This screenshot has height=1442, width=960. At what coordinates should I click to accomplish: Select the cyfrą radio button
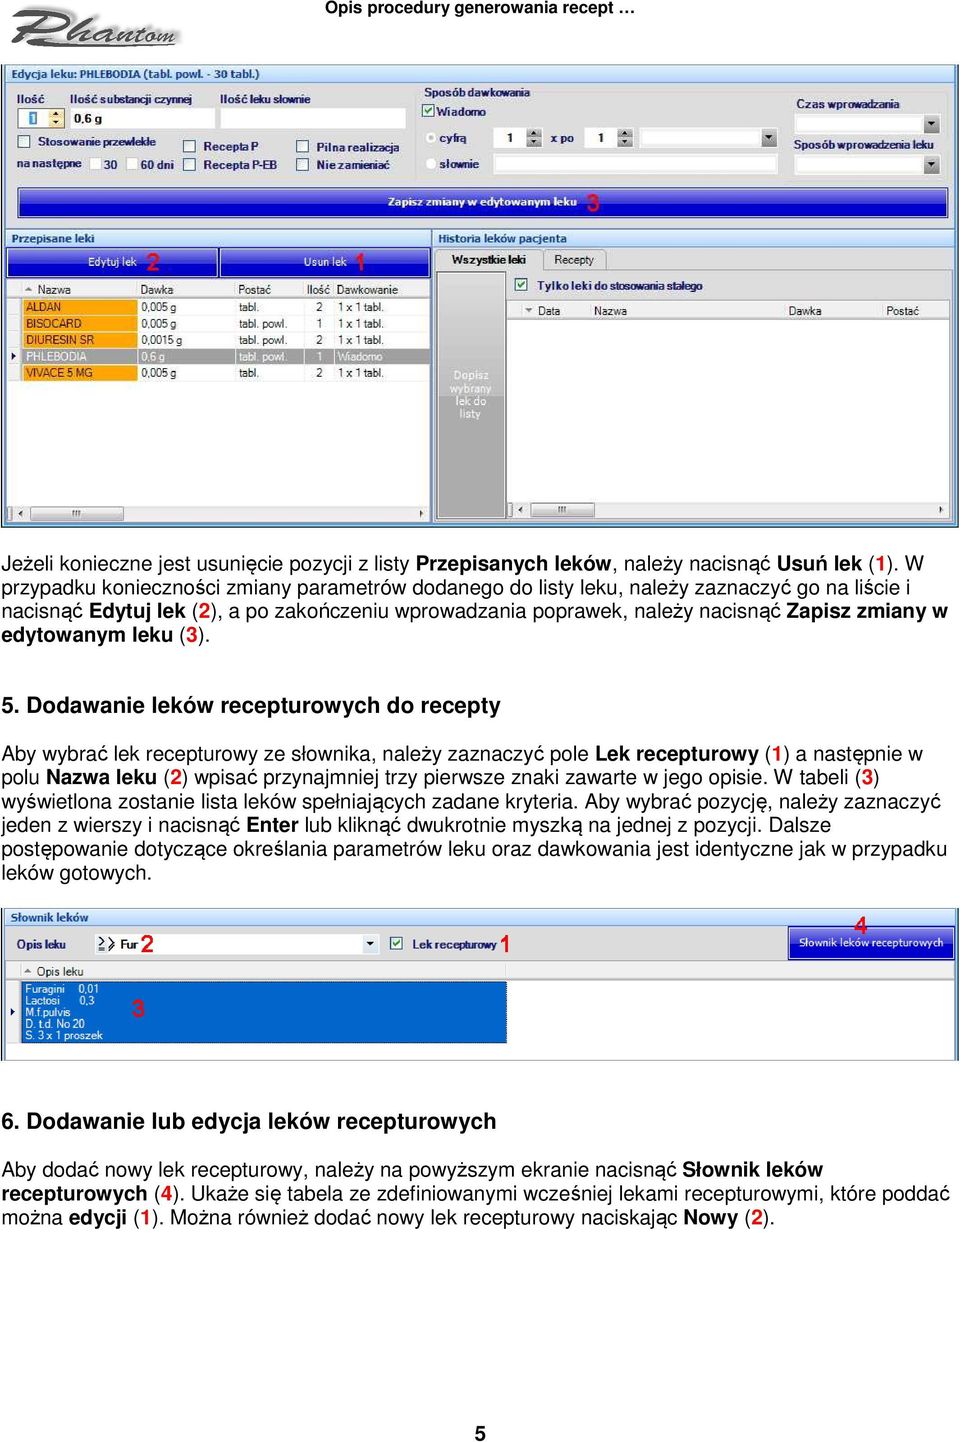431,138
